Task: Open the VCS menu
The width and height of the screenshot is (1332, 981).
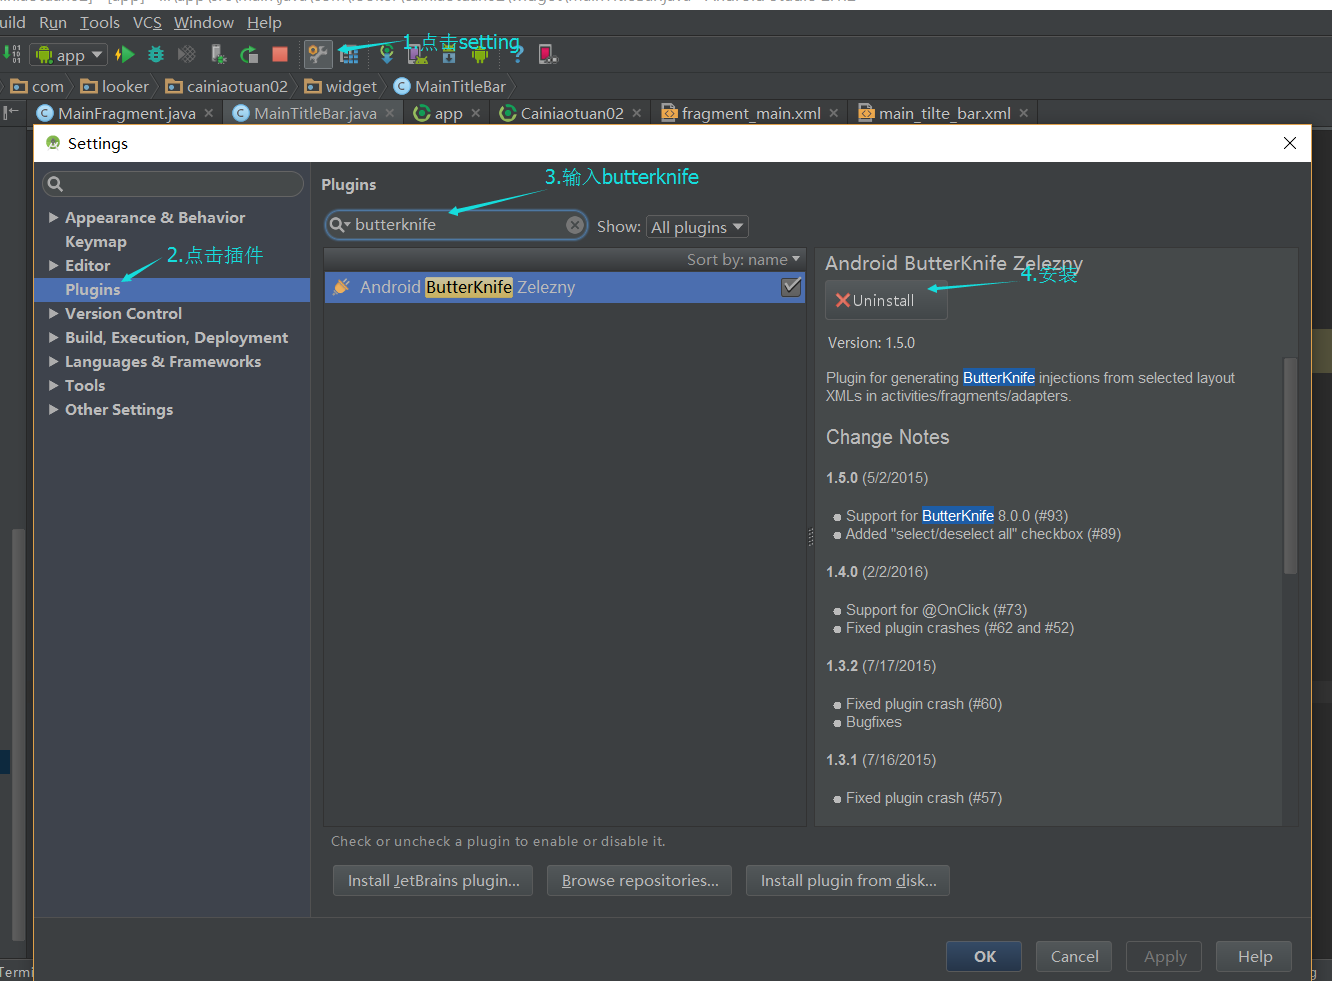Action: pyautogui.click(x=147, y=22)
